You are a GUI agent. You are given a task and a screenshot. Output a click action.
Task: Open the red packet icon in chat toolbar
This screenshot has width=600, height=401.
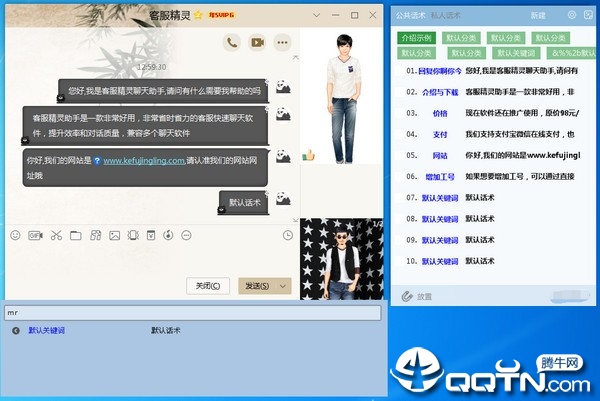pos(151,235)
